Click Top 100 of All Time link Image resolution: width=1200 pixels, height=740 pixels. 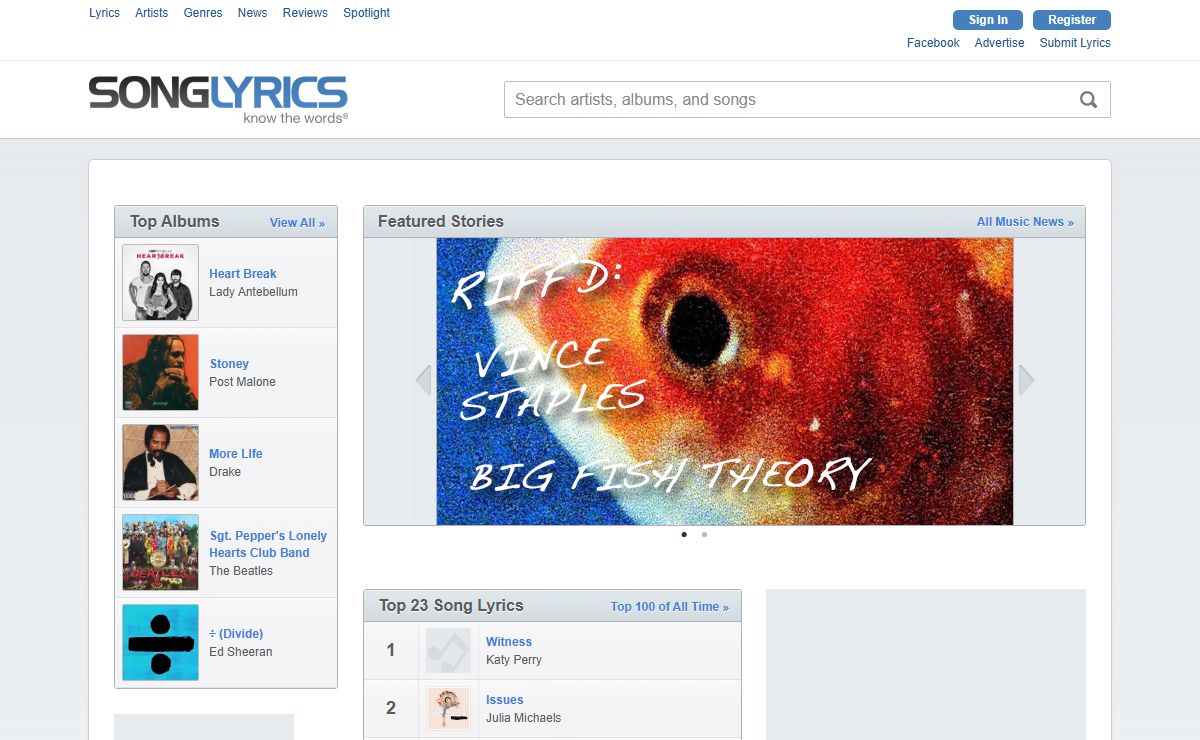670,607
